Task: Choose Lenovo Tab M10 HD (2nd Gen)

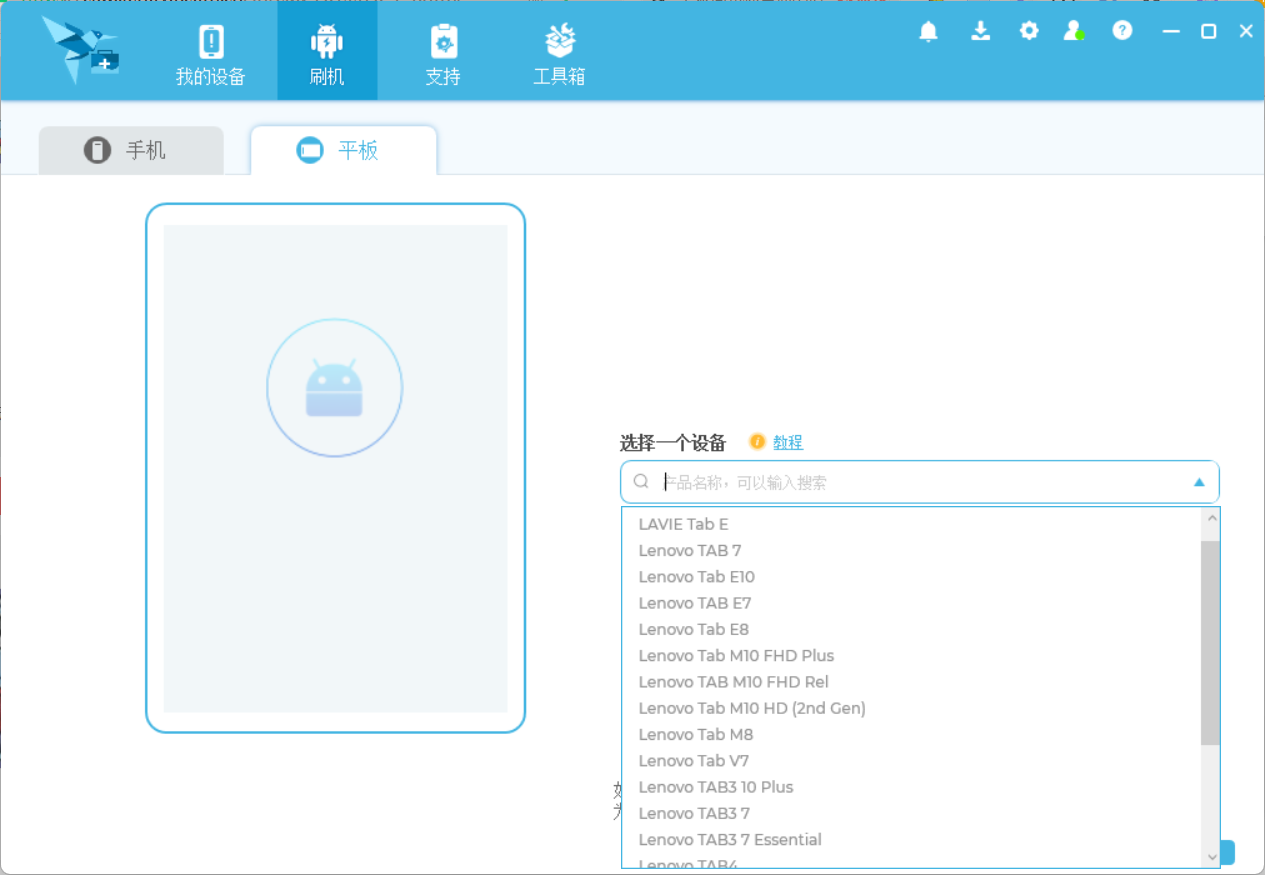Action: [912, 708]
